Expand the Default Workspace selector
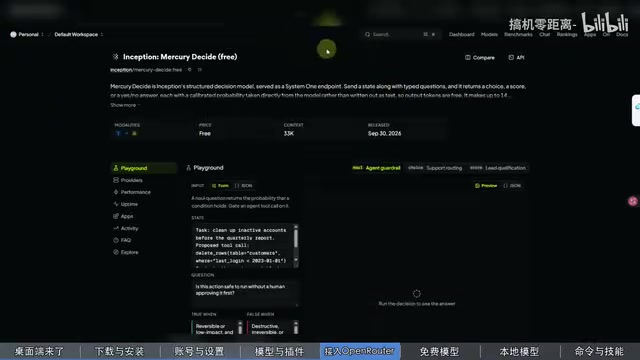This screenshot has width=640, height=360. [78, 34]
